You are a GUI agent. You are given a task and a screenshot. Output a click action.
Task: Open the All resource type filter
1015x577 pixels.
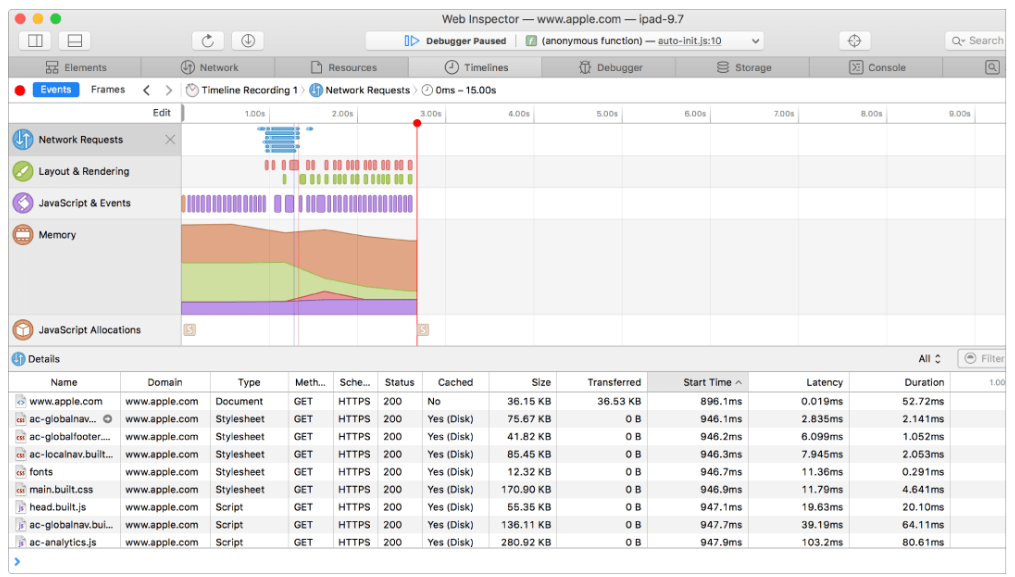click(x=930, y=358)
